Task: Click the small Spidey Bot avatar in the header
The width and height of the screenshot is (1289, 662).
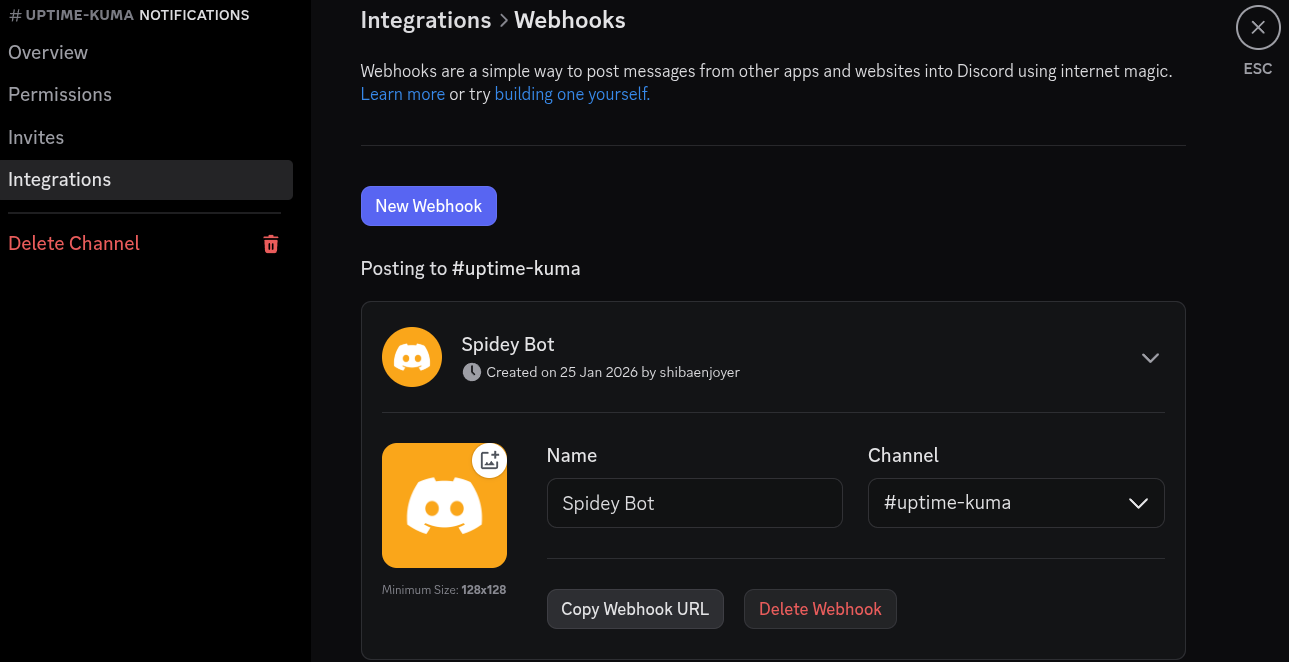Action: [412, 357]
